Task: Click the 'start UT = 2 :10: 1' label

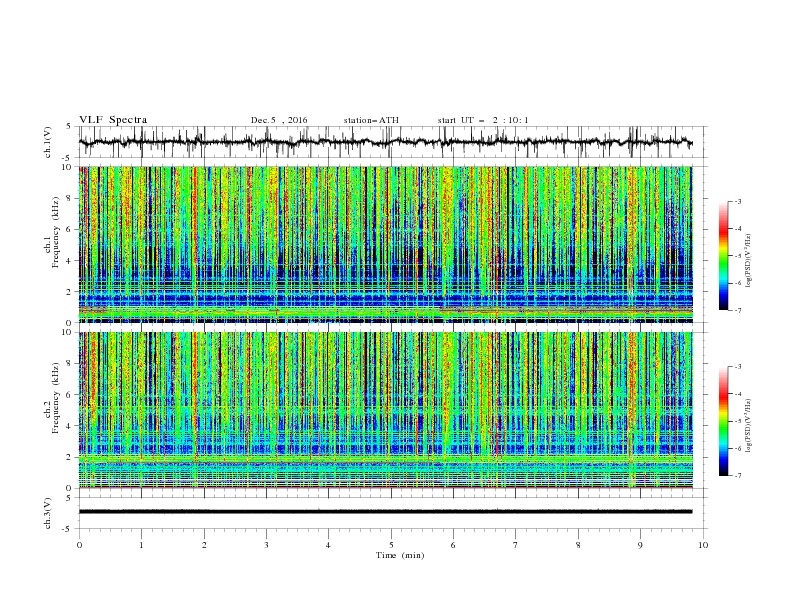Action: point(483,120)
